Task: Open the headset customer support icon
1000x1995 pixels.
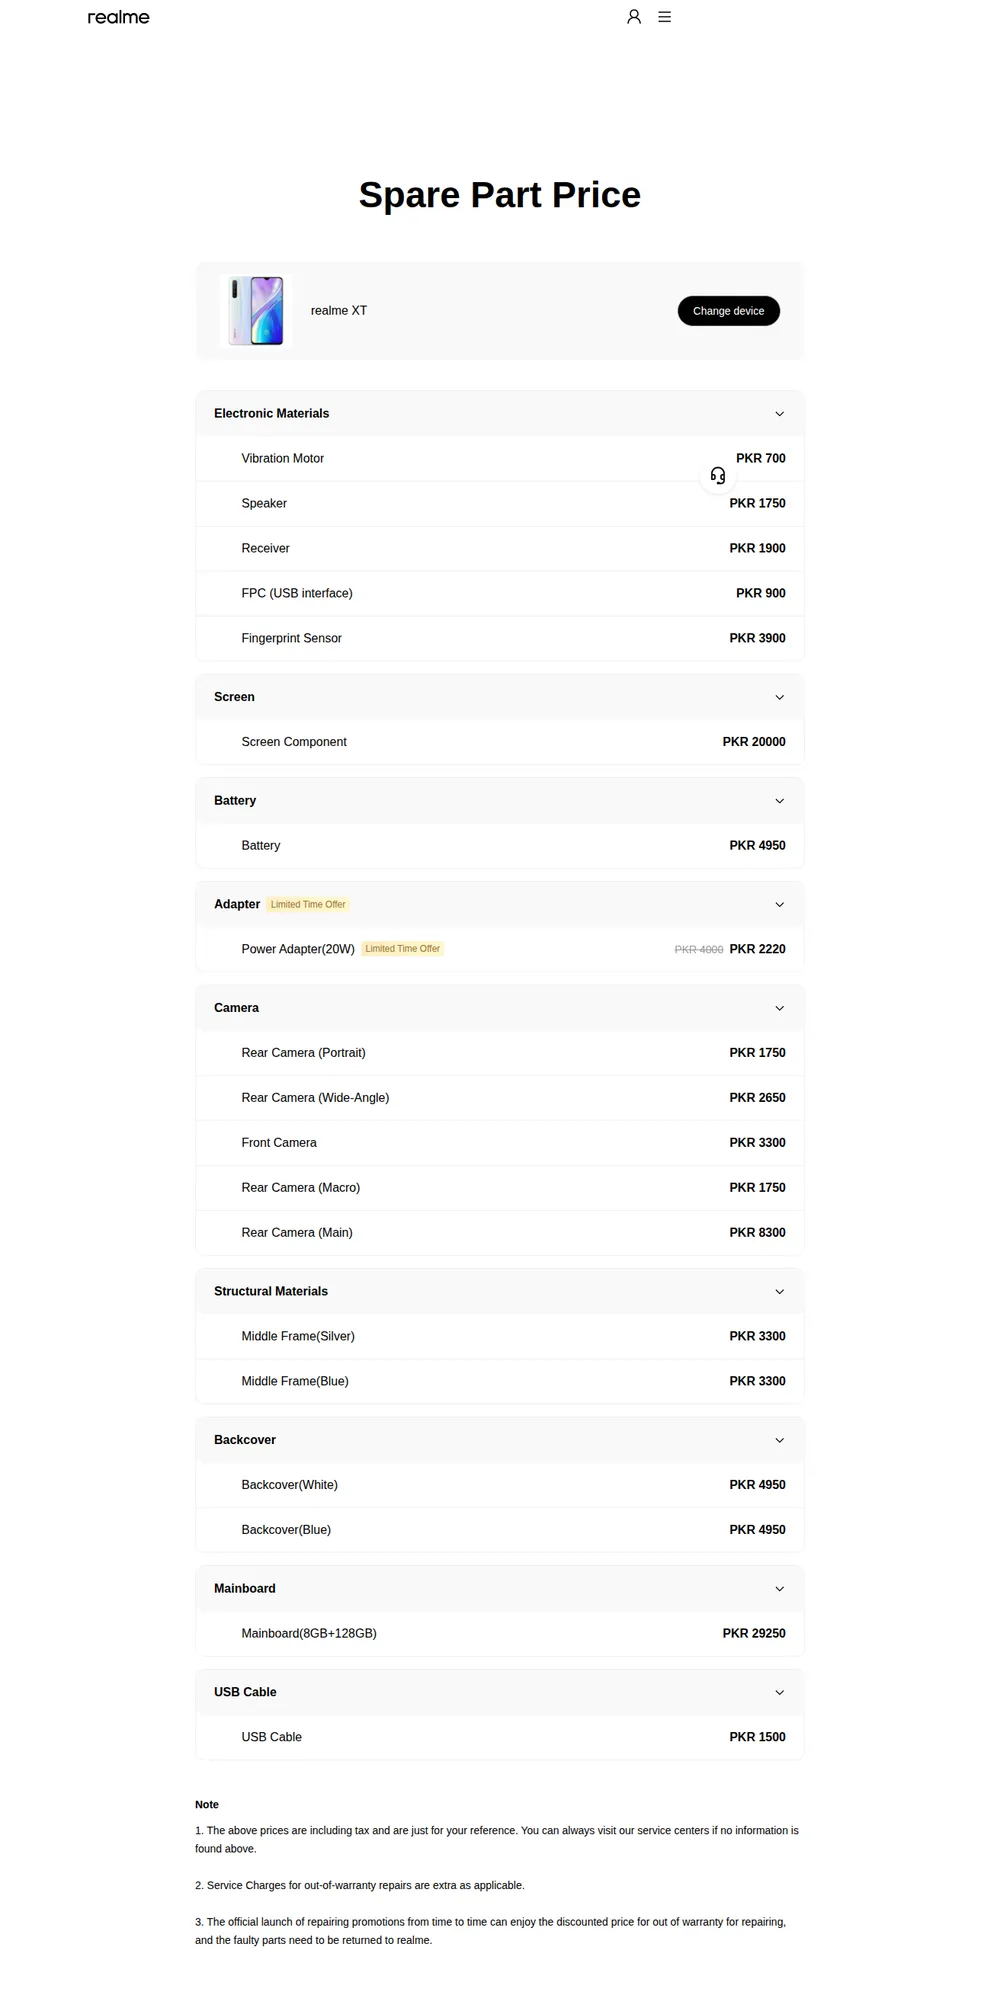Action: (x=718, y=475)
